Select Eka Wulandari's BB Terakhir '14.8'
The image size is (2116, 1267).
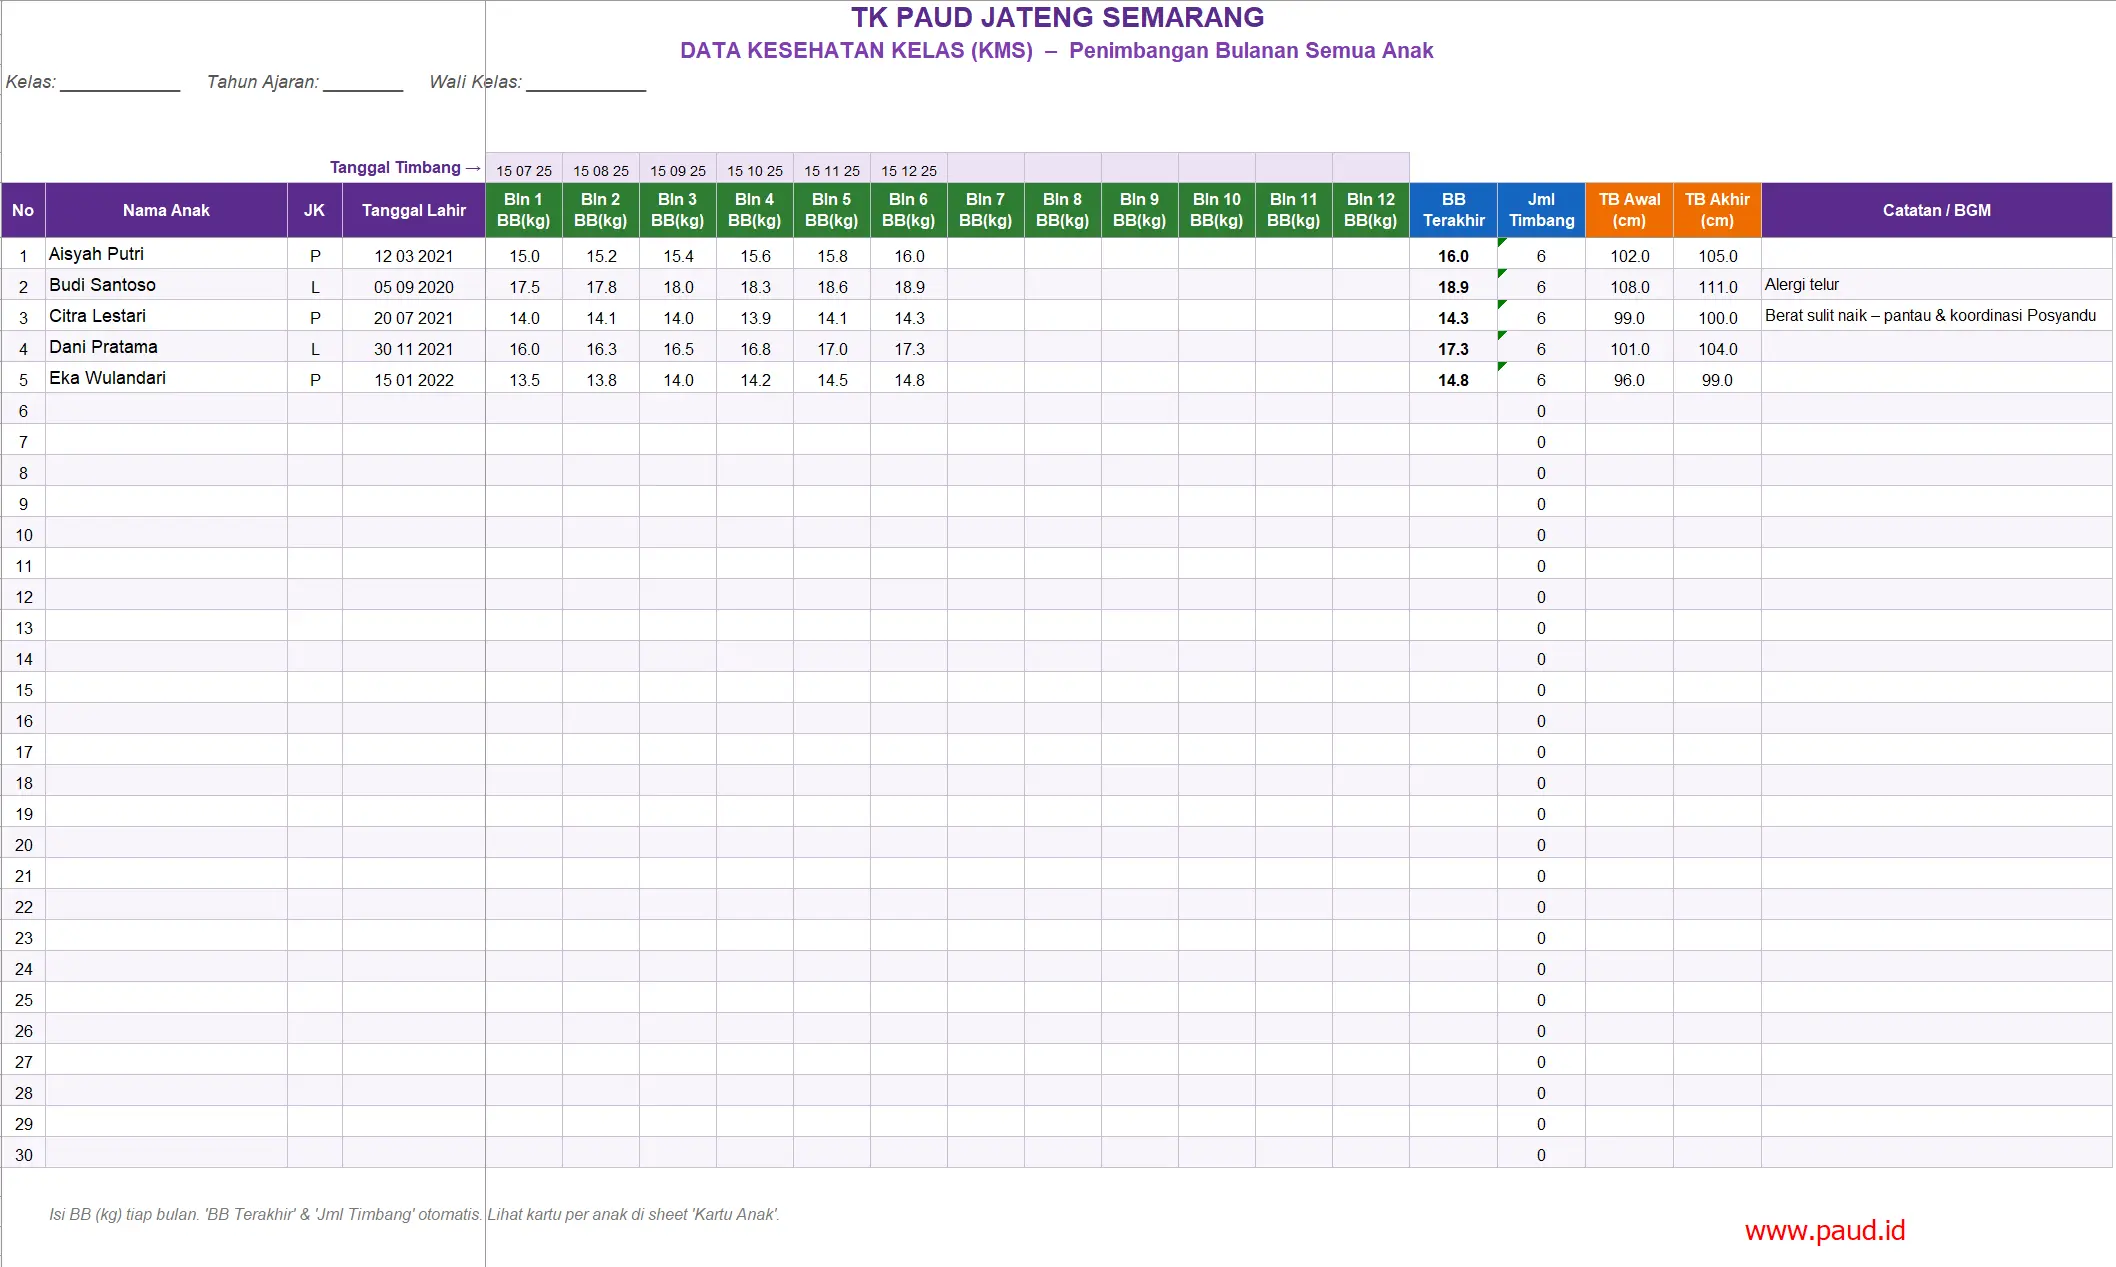click(1454, 379)
